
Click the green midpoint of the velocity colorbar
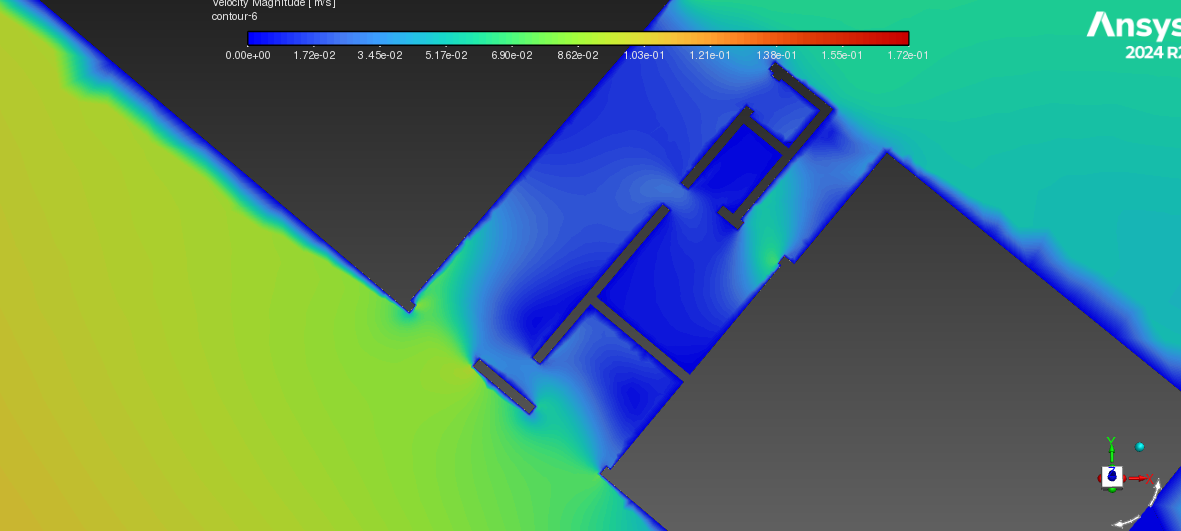(x=578, y=38)
